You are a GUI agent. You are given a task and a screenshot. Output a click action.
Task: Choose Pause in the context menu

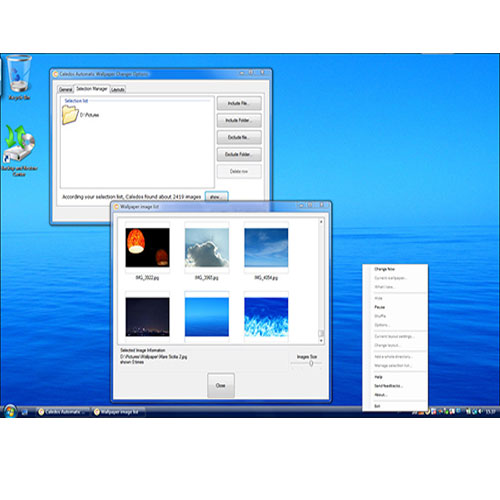pos(380,307)
